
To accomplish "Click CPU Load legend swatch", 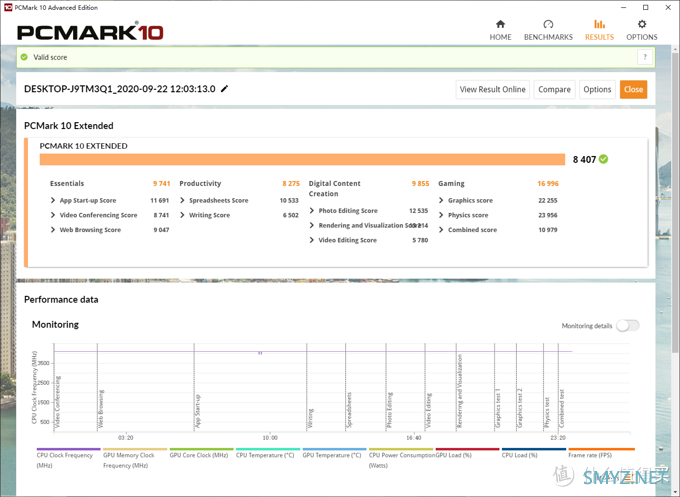I will (534, 449).
